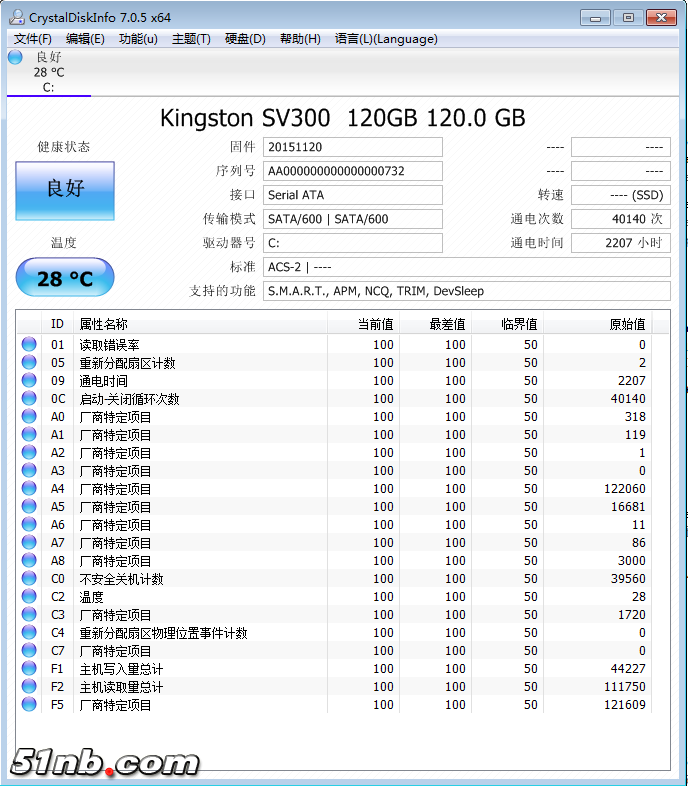688x786 pixels.
Task: Click status icon for row F5
Action: [x=29, y=705]
